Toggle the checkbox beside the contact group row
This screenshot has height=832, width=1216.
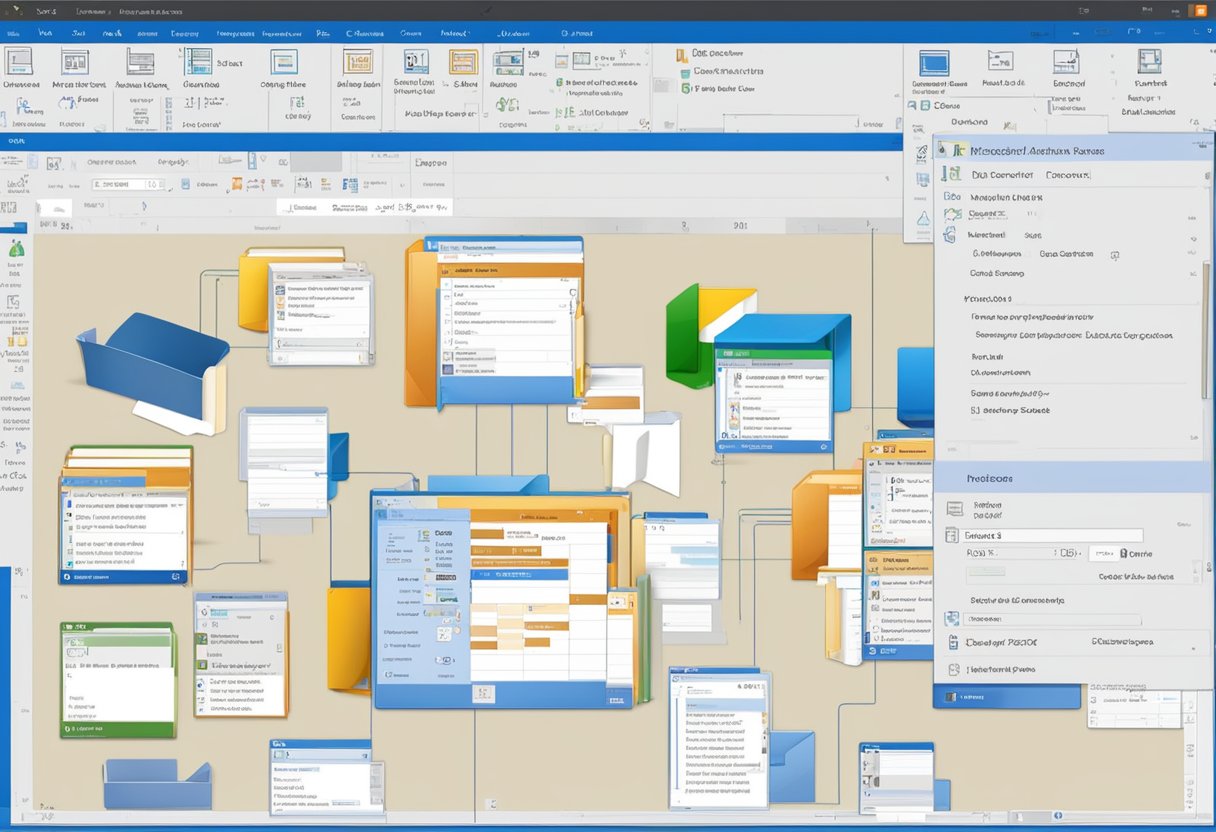click(x=1114, y=254)
